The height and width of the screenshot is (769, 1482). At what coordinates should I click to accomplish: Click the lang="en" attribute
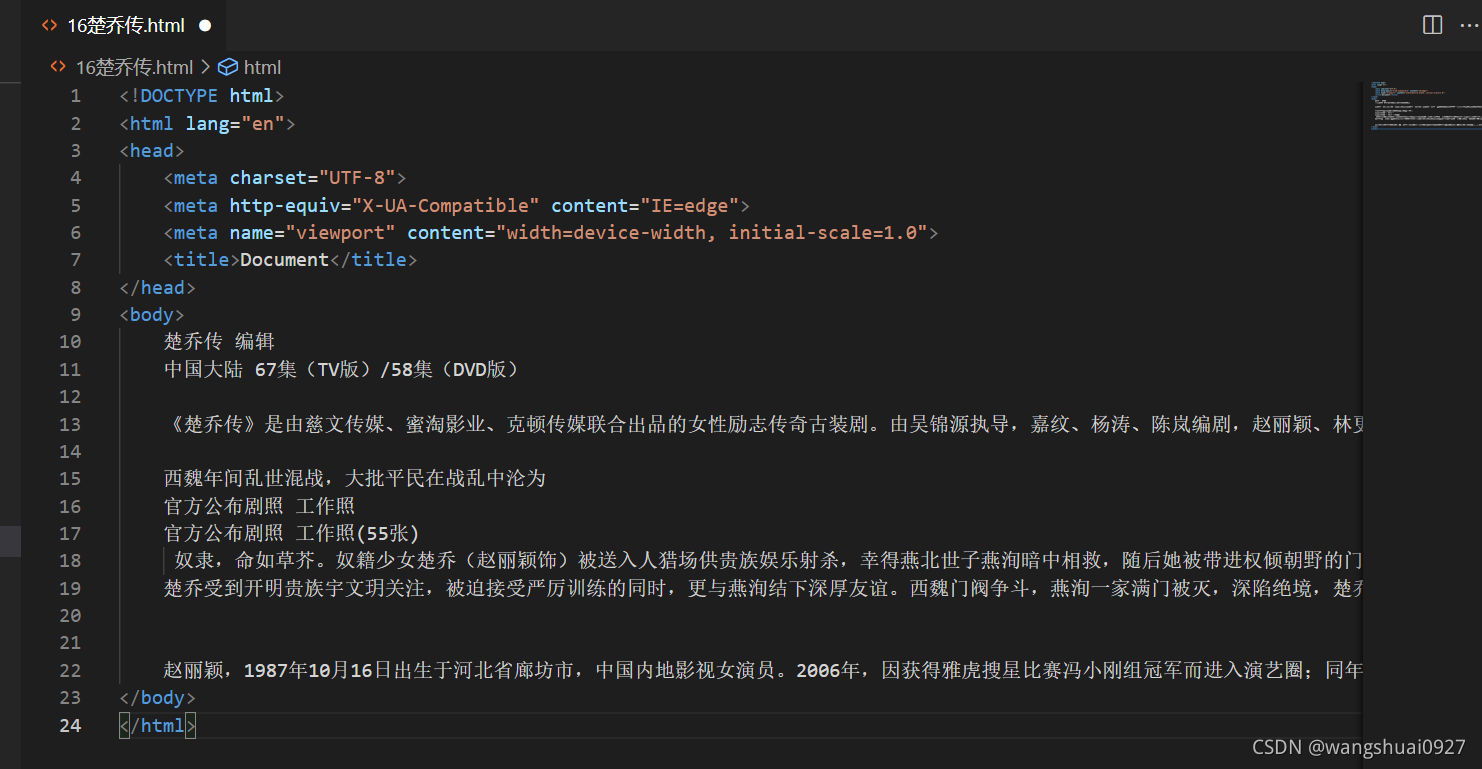tap(235, 123)
